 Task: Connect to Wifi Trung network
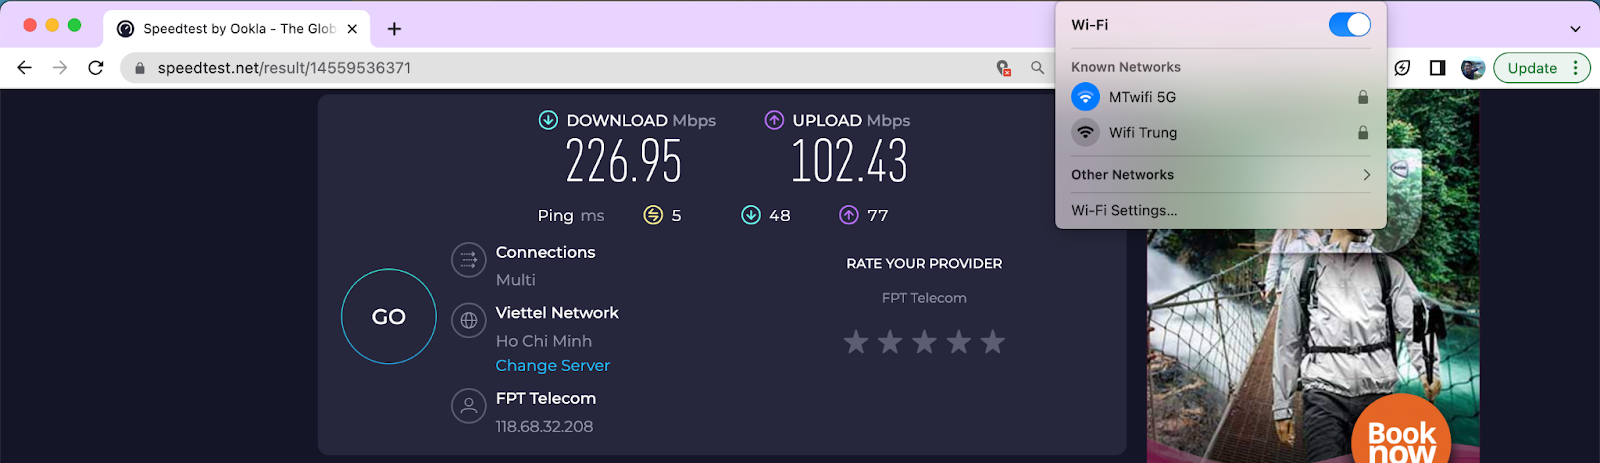coord(1220,132)
